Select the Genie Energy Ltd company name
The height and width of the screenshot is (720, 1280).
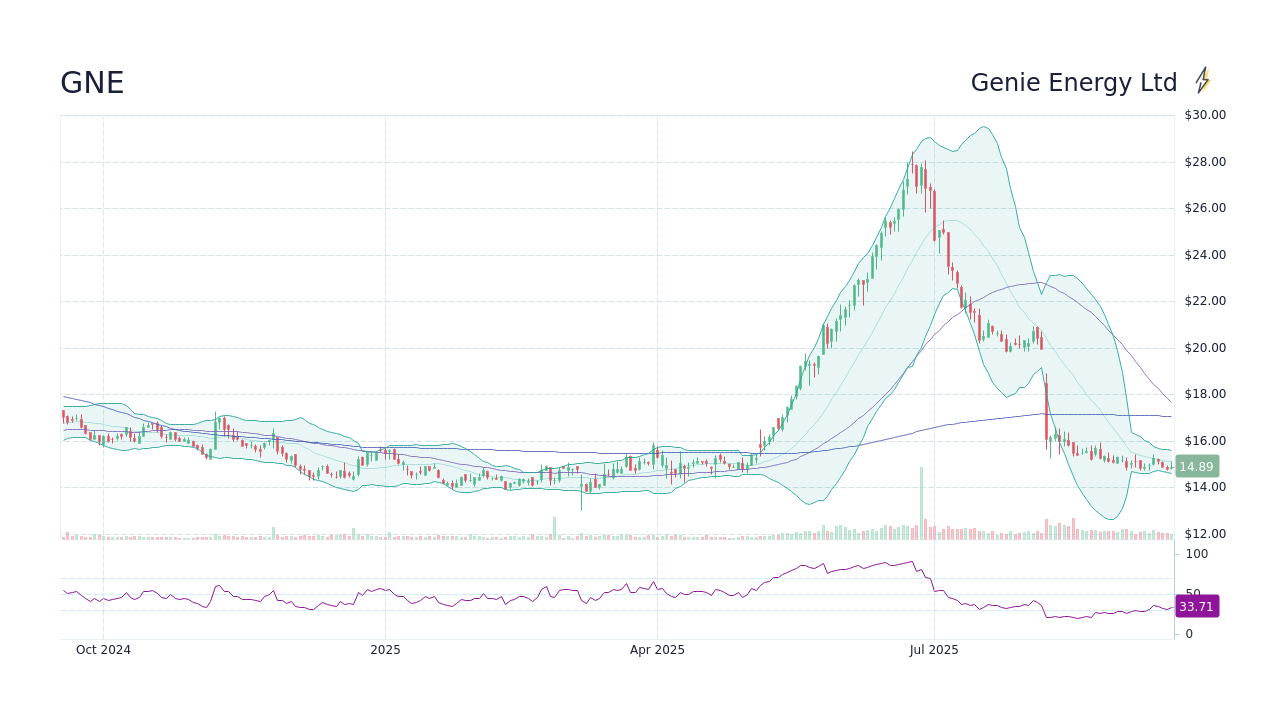point(1074,82)
